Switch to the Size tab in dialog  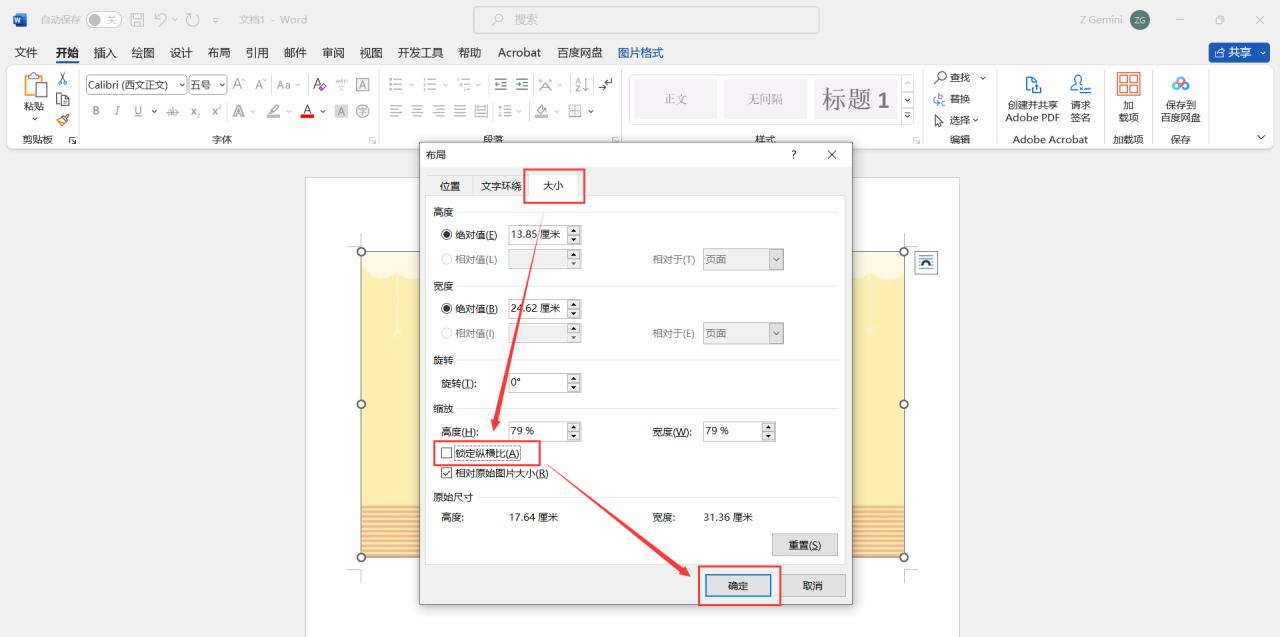click(553, 186)
